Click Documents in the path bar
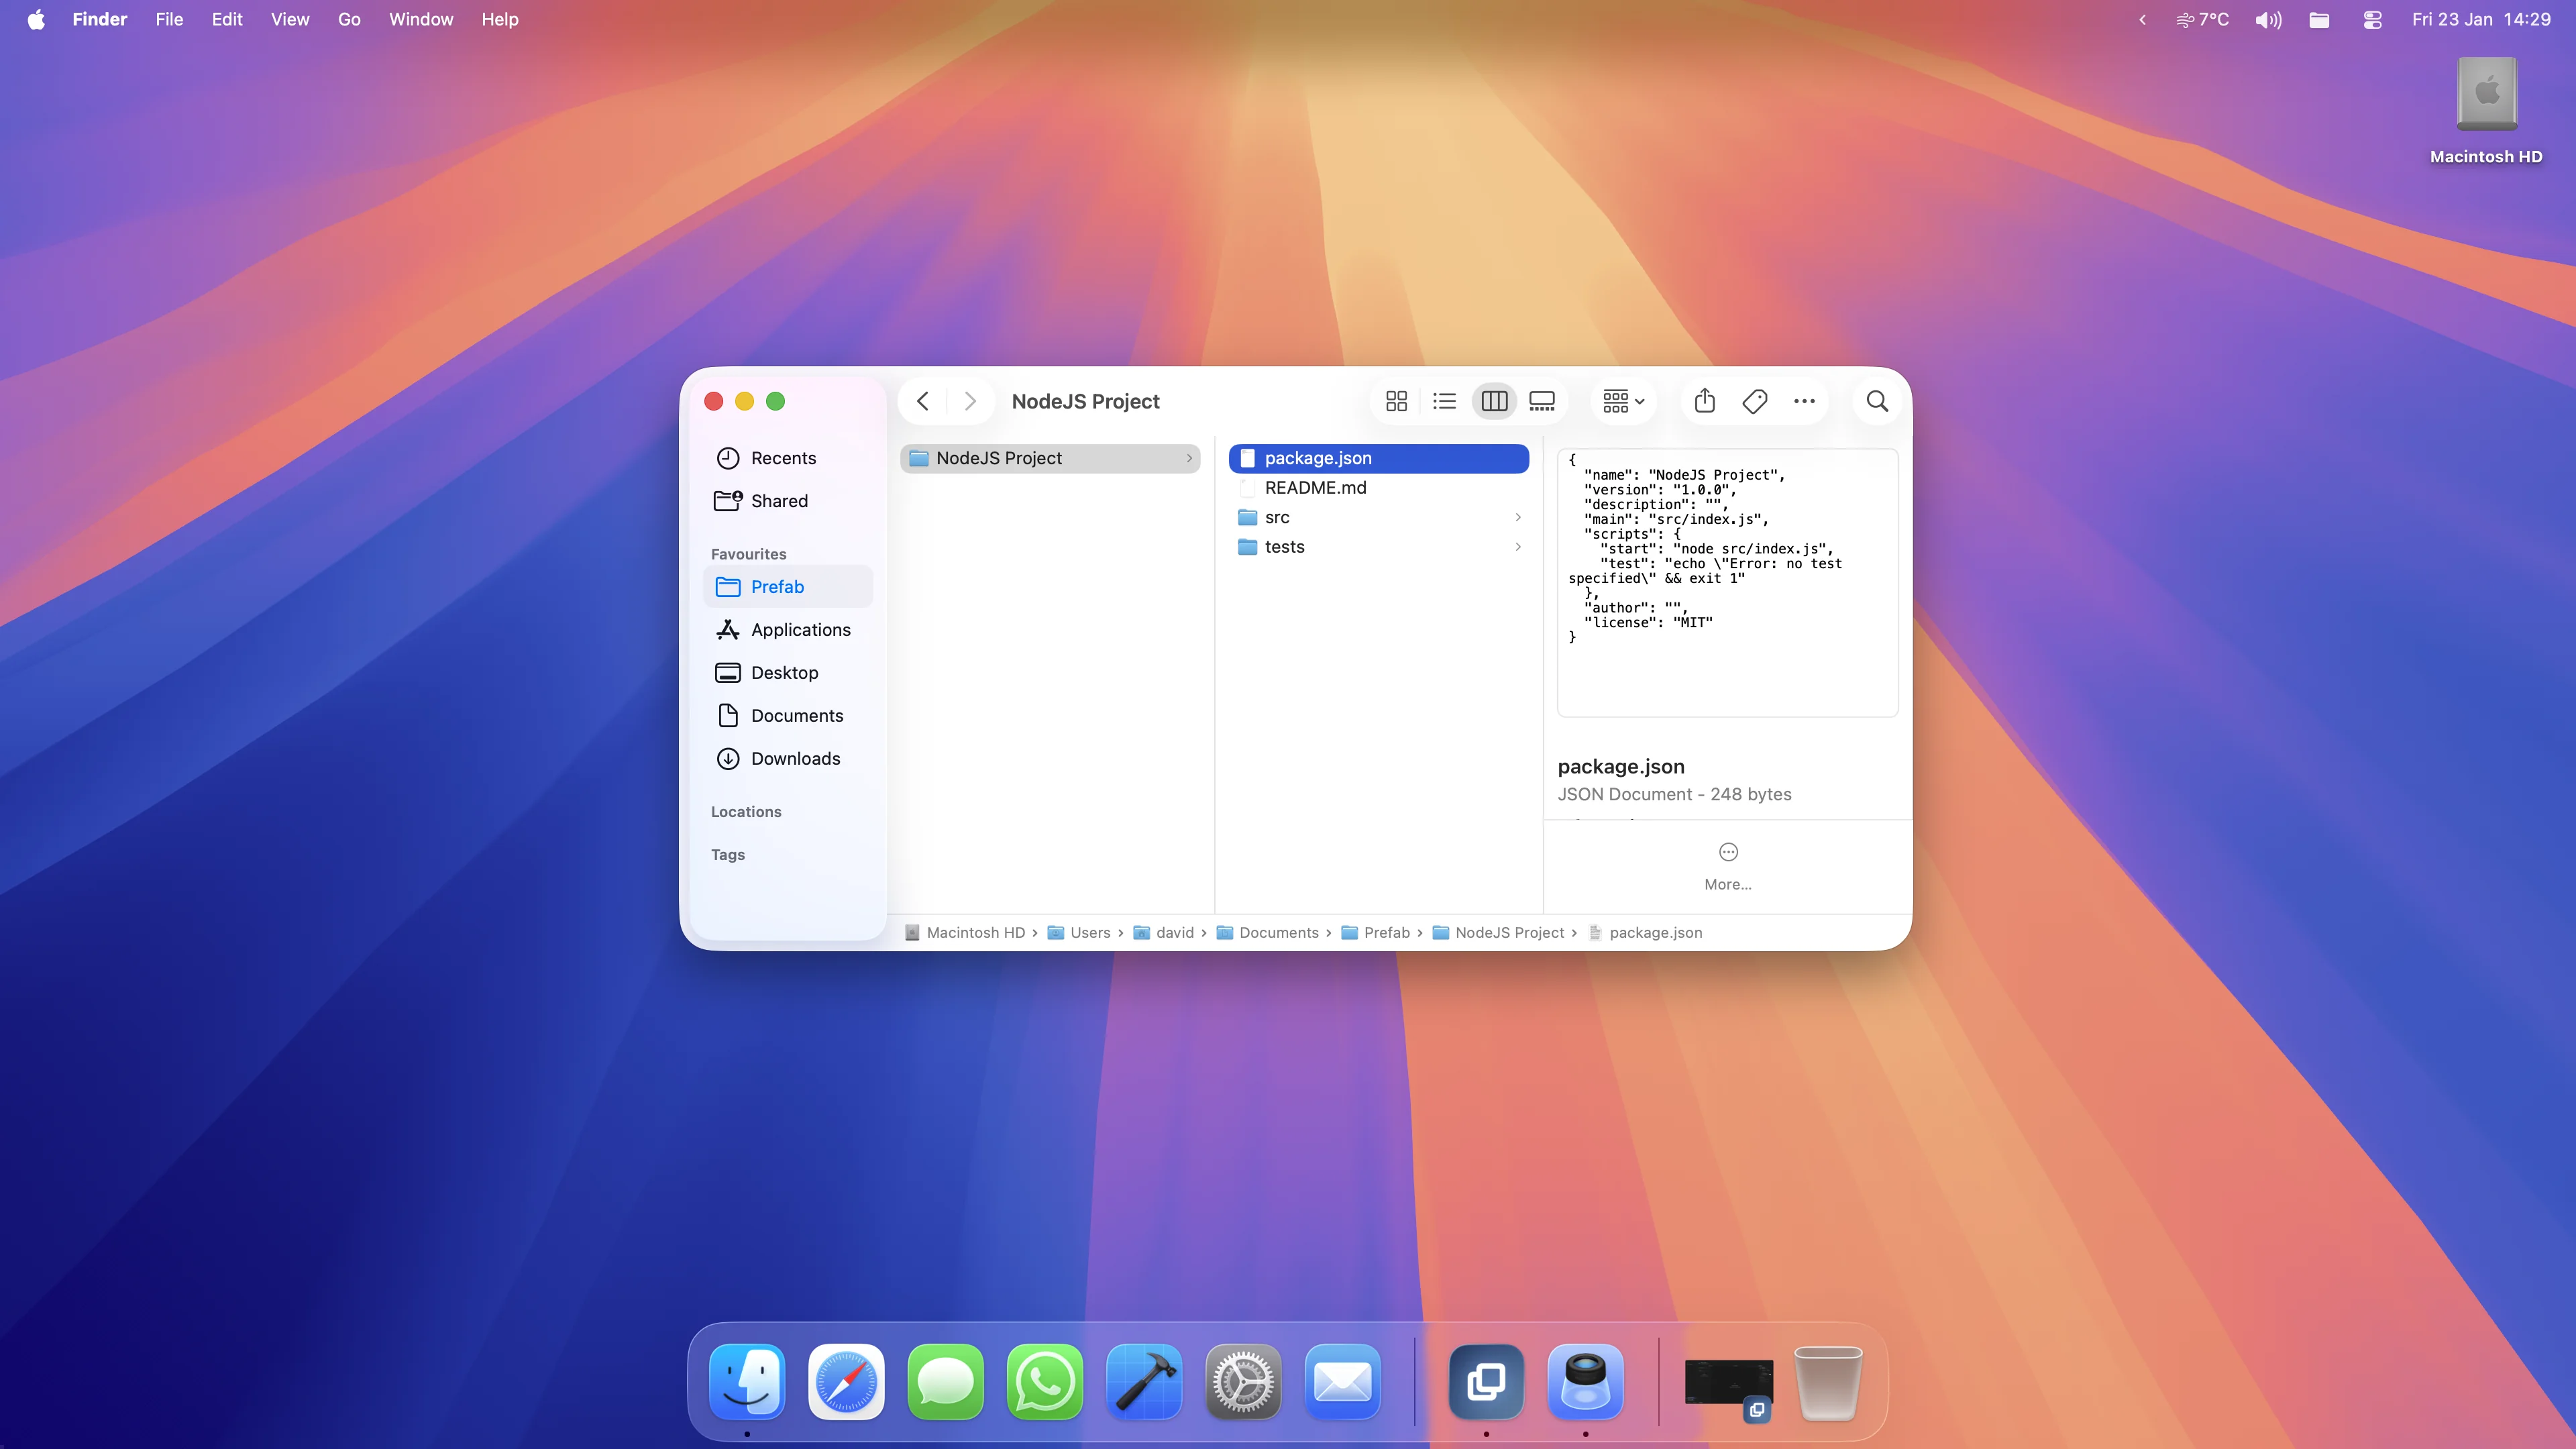Screen dimensions: 2576x1449 (1278, 932)
